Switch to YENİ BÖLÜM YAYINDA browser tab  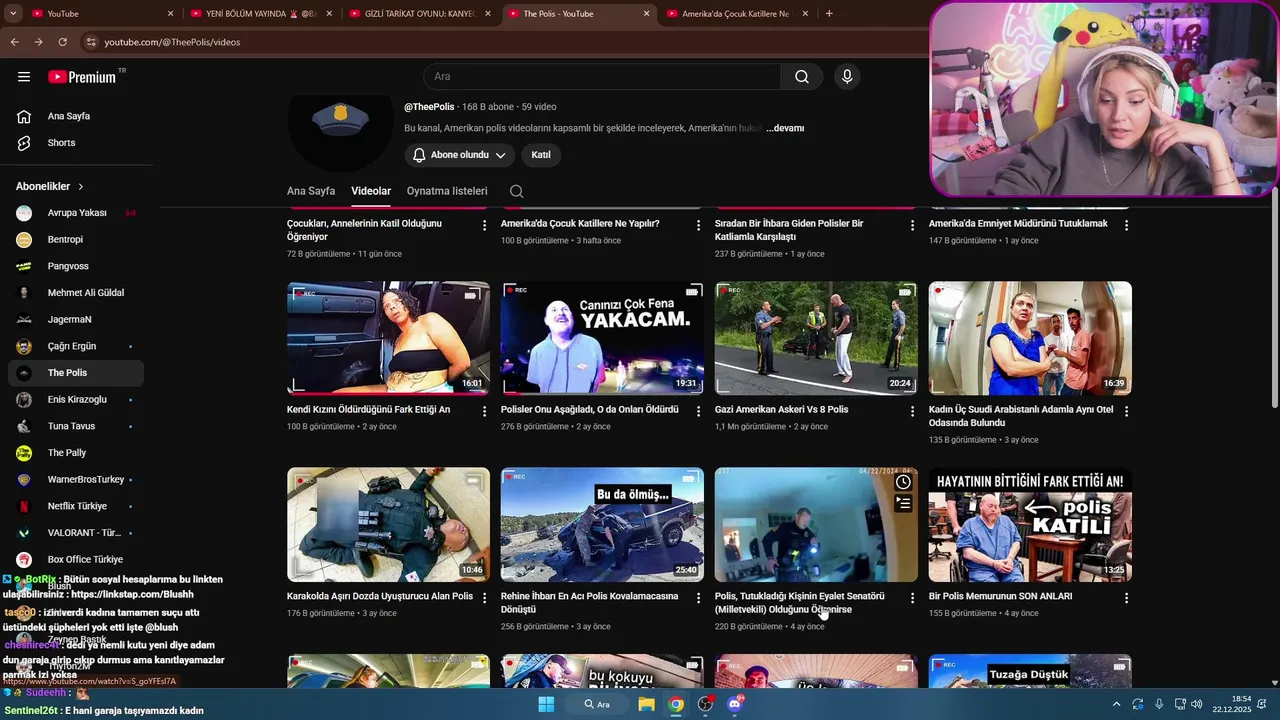pos(260,14)
